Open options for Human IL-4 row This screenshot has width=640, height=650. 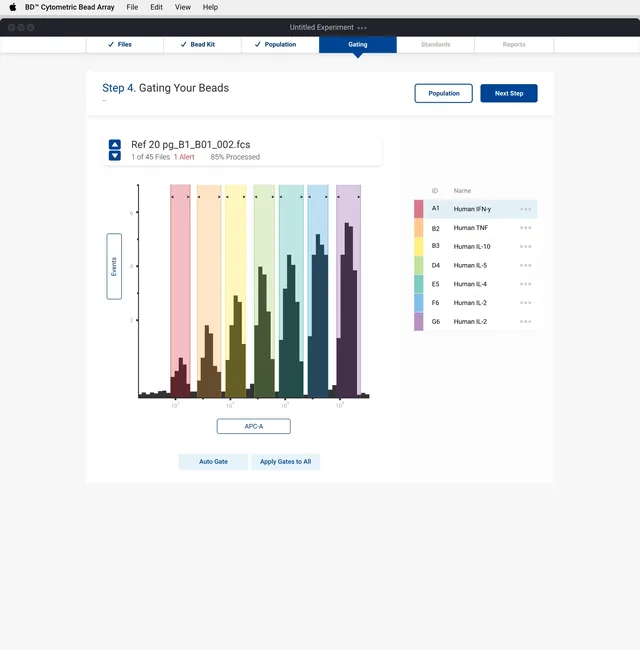click(x=526, y=284)
